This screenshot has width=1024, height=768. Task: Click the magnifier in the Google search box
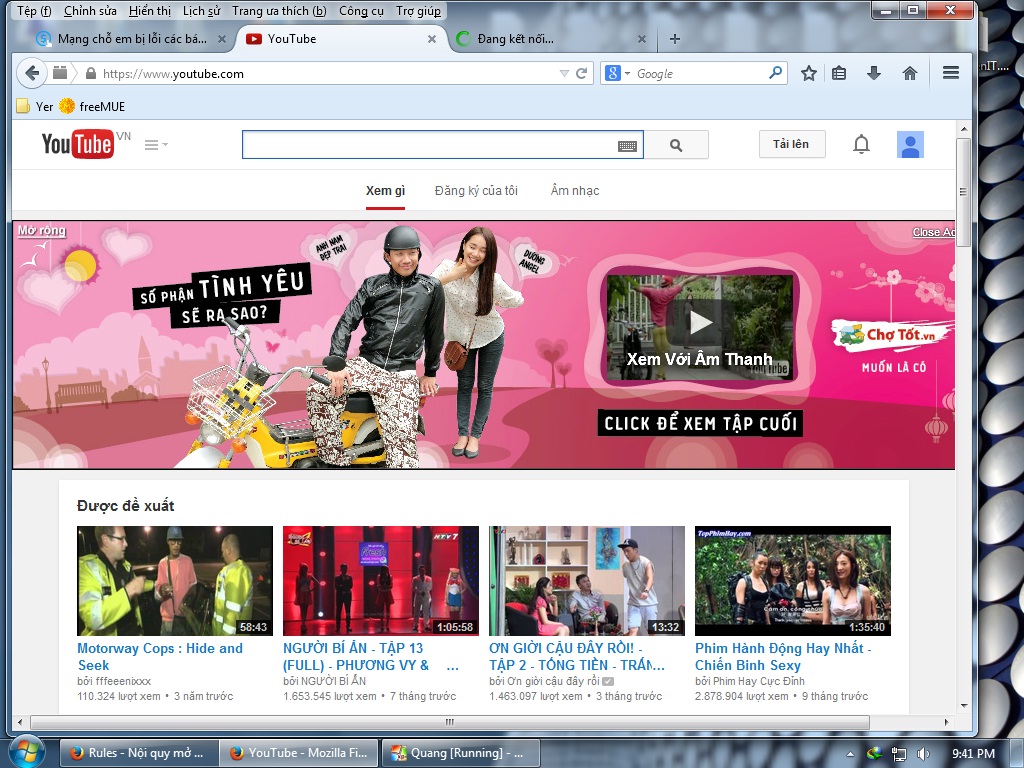[x=775, y=72]
